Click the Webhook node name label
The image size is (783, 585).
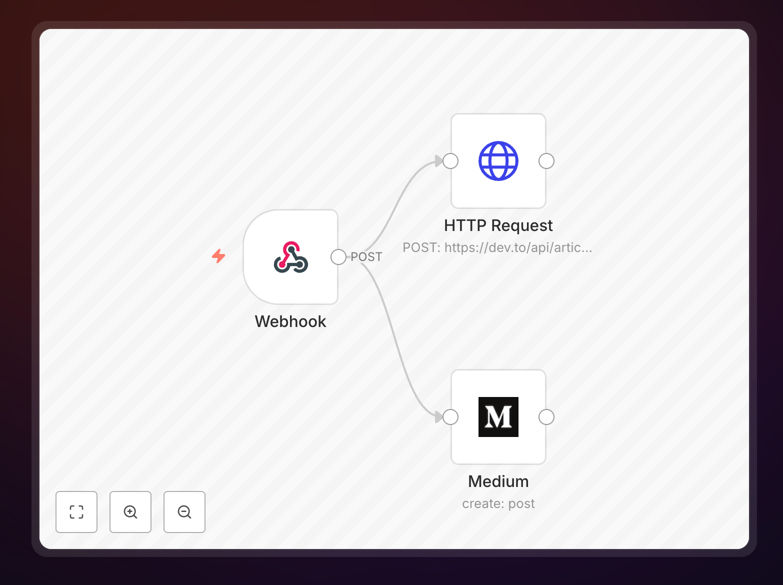pyautogui.click(x=290, y=321)
